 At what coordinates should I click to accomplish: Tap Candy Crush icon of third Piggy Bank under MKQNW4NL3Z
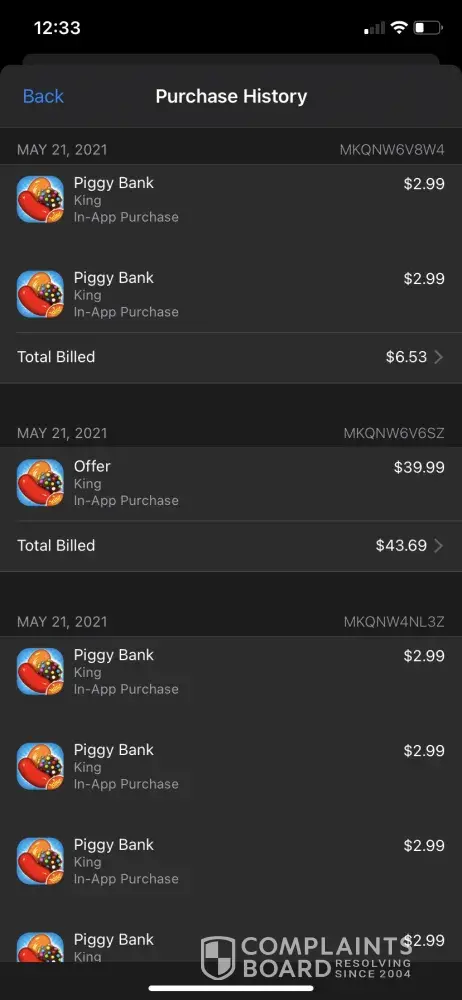[x=40, y=861]
